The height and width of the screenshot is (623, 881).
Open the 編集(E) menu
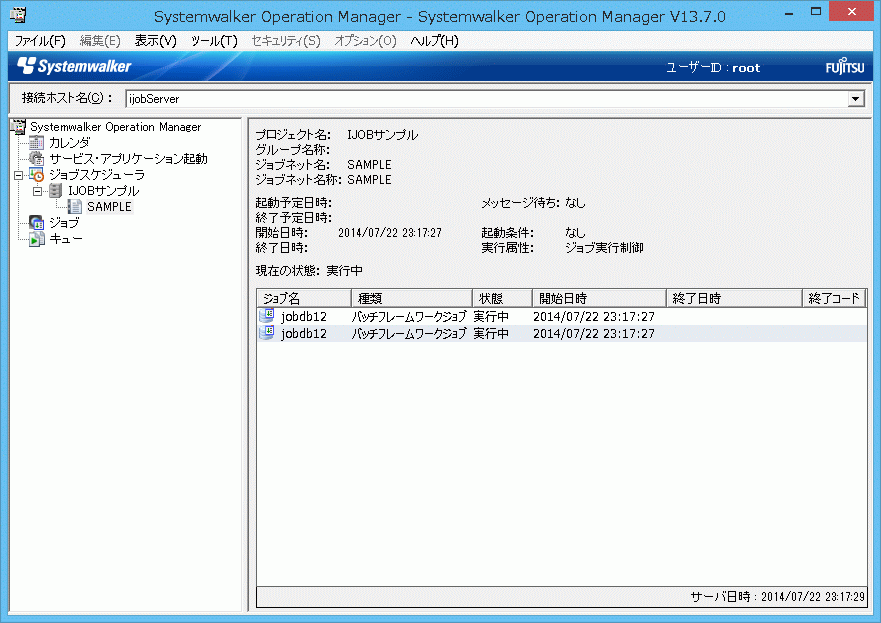(x=100, y=41)
